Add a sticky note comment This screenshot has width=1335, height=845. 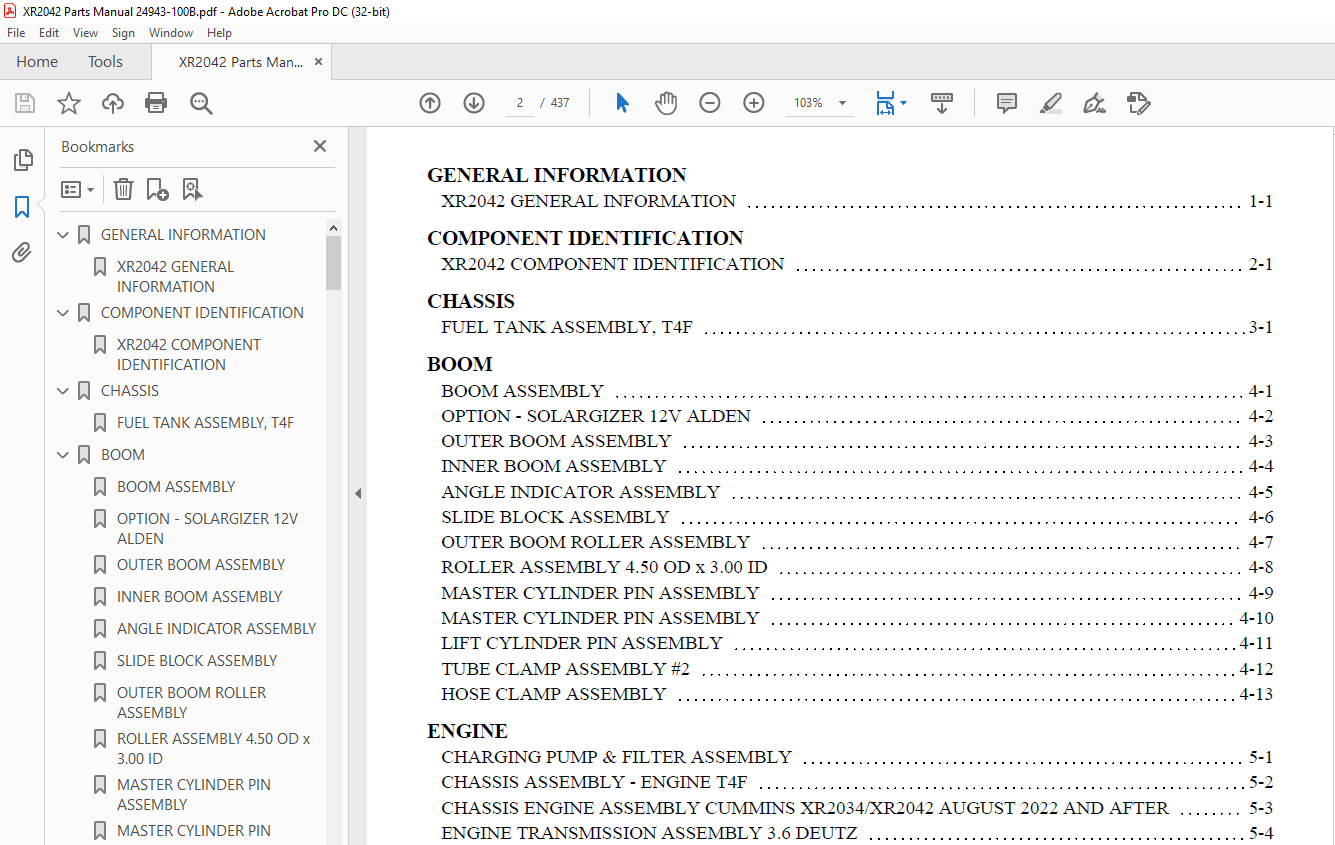point(1007,103)
